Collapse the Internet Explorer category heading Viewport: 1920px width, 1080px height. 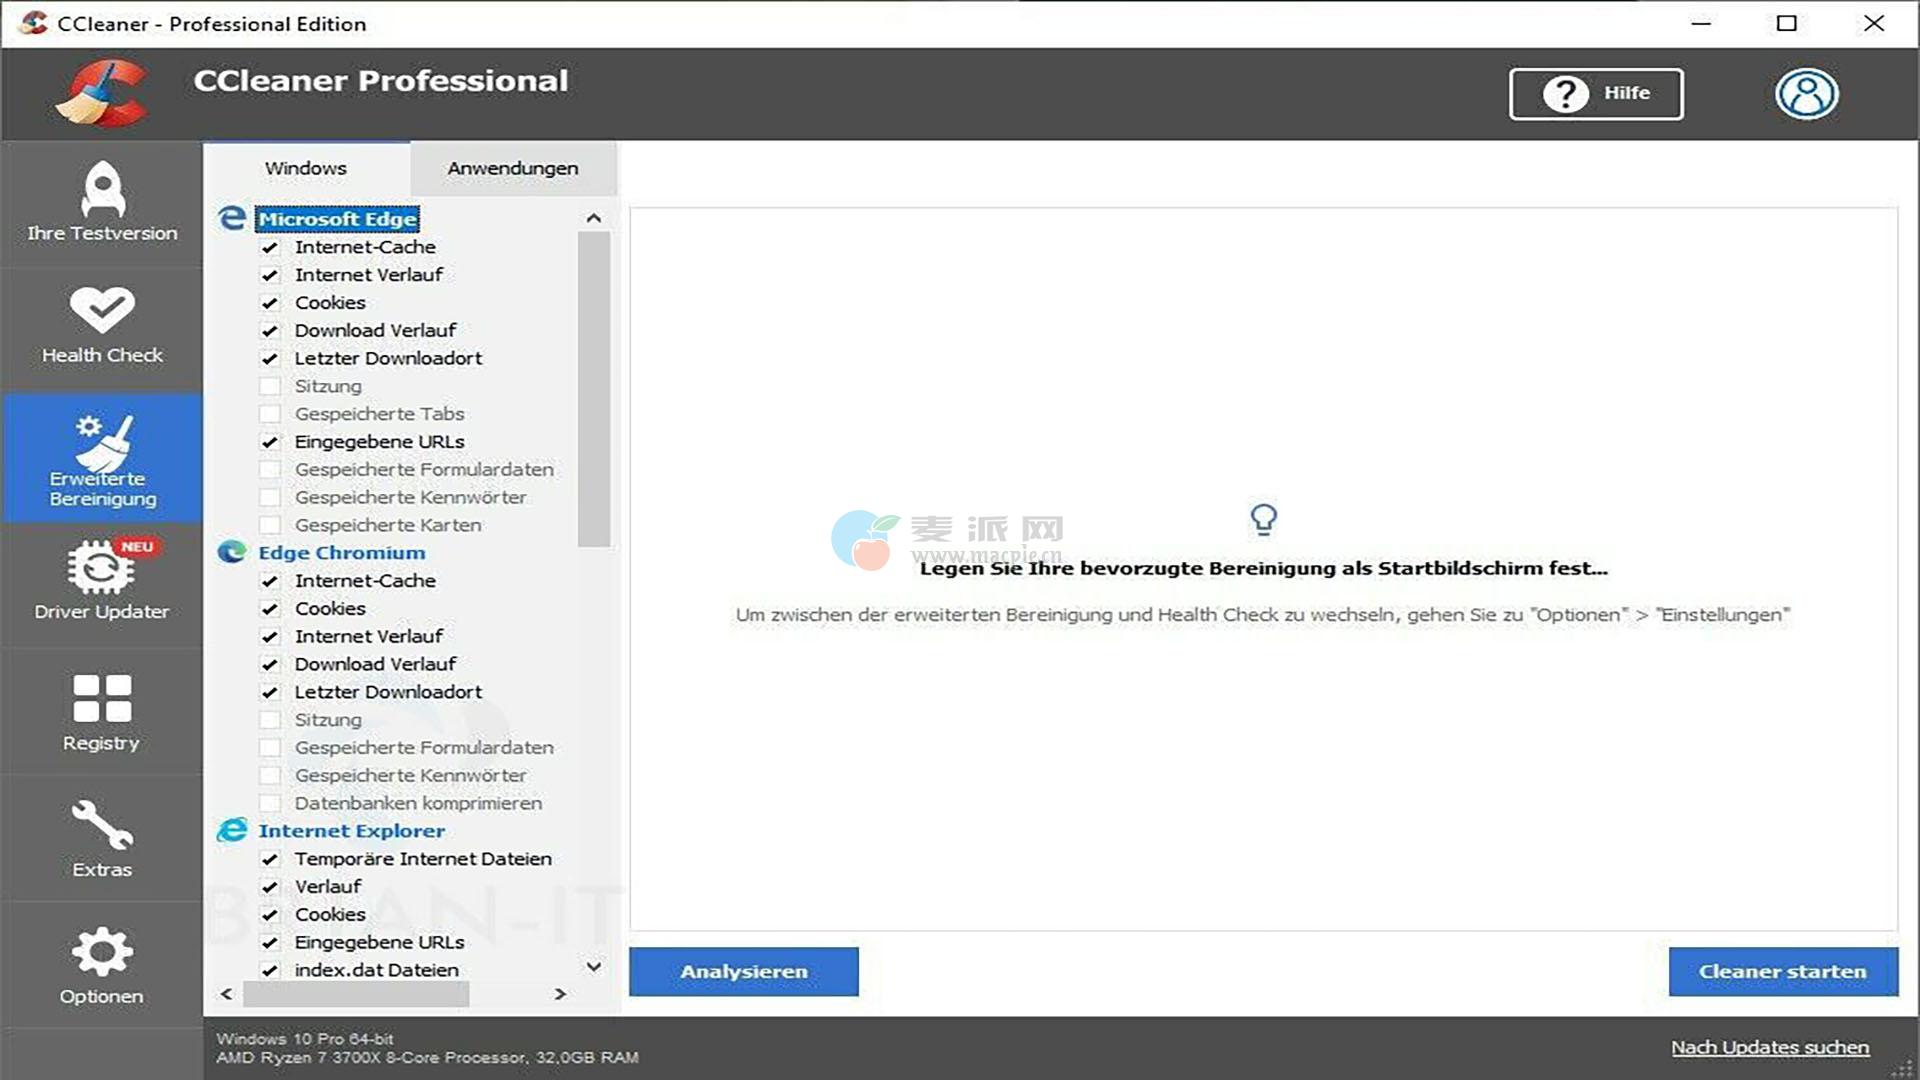coord(351,830)
